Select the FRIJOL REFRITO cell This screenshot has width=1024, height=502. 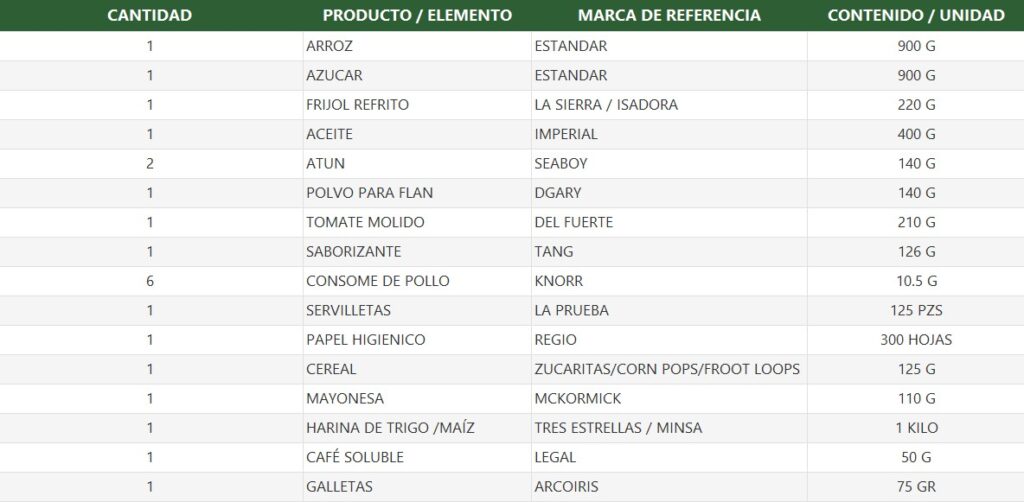[417, 105]
